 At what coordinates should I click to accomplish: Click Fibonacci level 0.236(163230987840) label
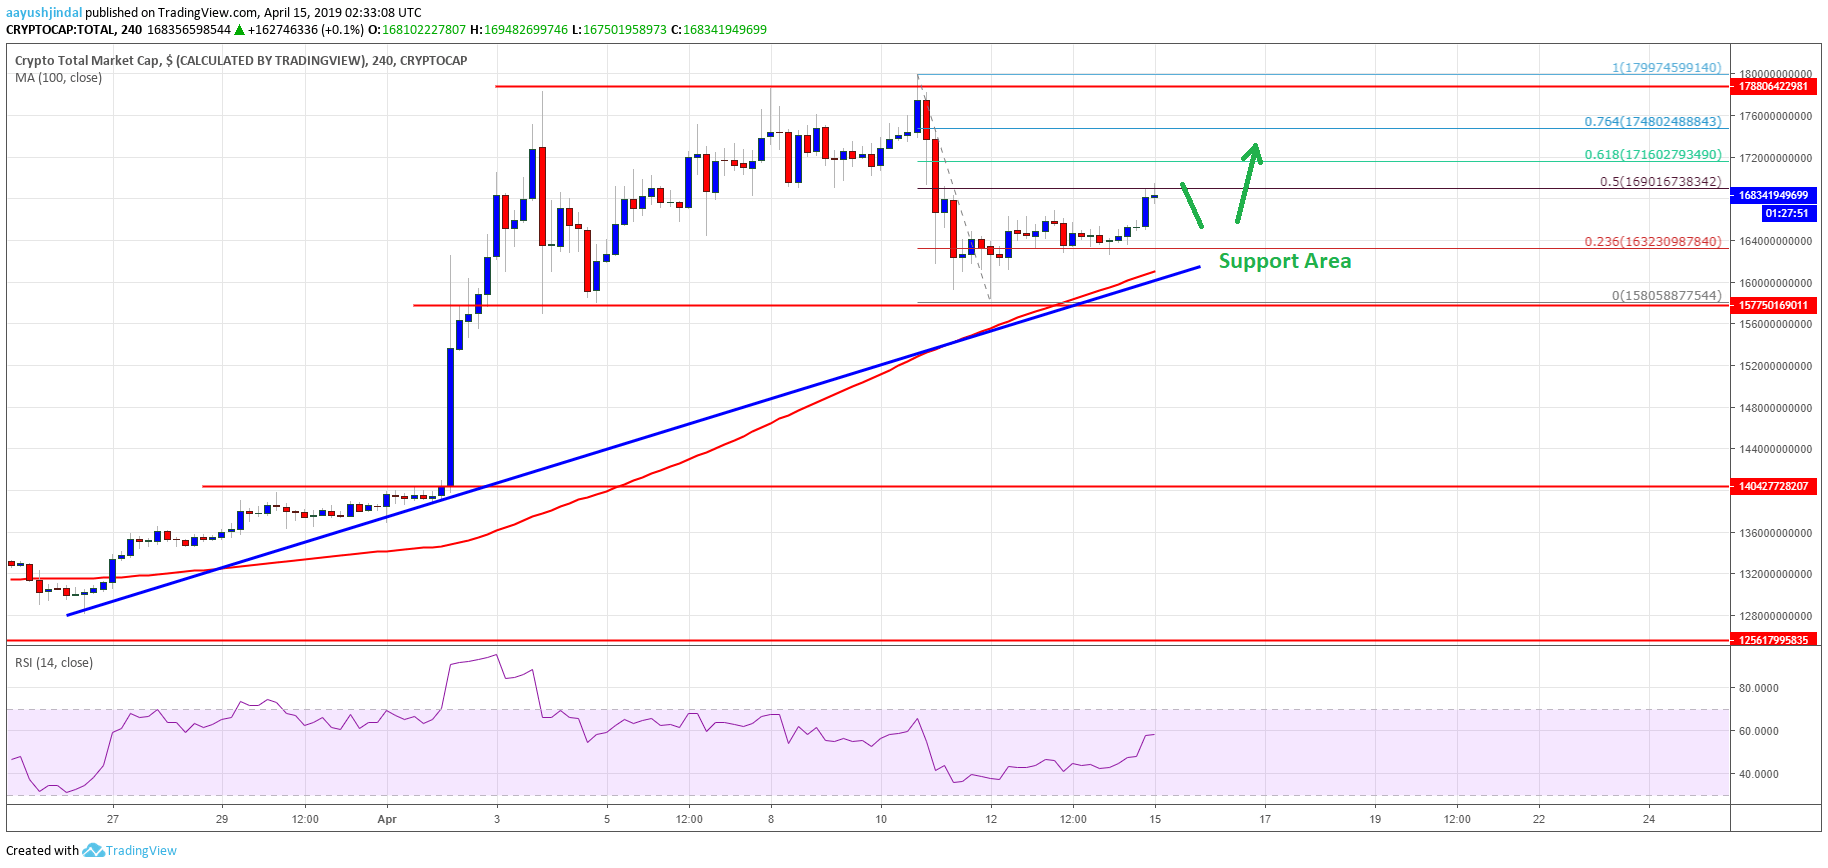[1653, 242]
